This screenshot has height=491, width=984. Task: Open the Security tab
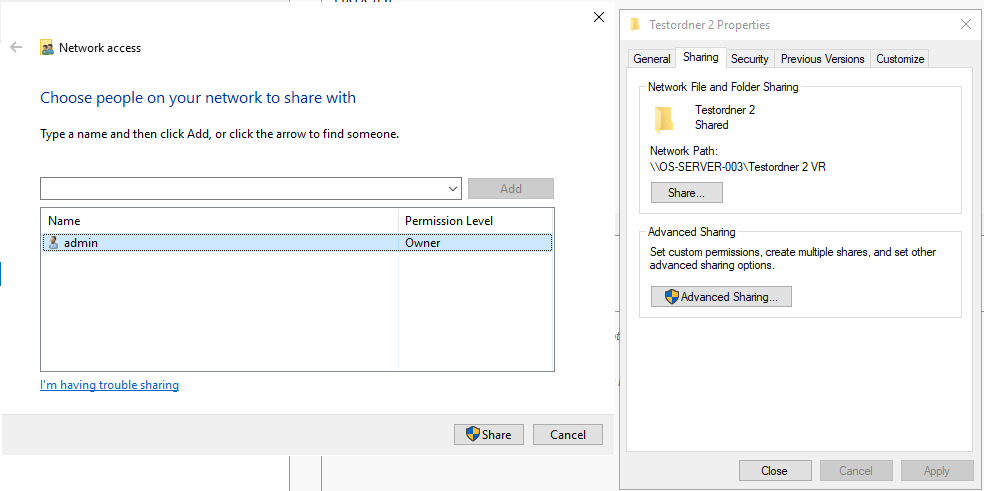[x=749, y=58]
